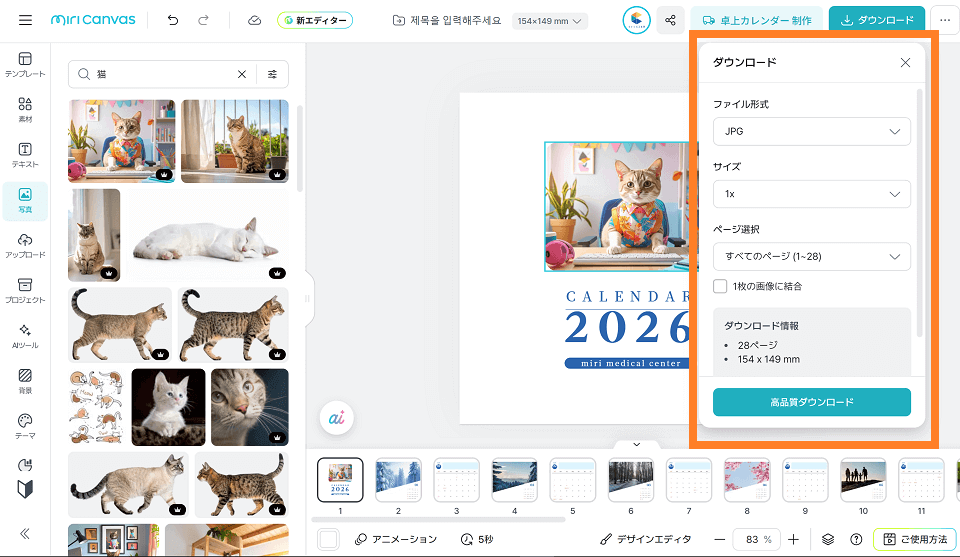
Task: Select page 2 snowy forest thumbnail
Action: click(x=398, y=480)
